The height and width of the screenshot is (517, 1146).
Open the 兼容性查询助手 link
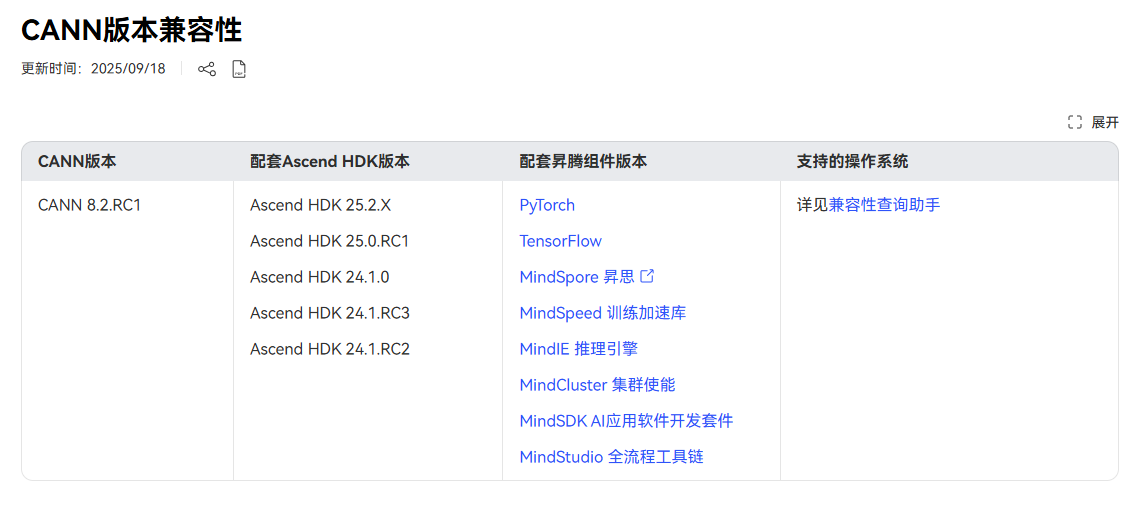click(x=884, y=205)
